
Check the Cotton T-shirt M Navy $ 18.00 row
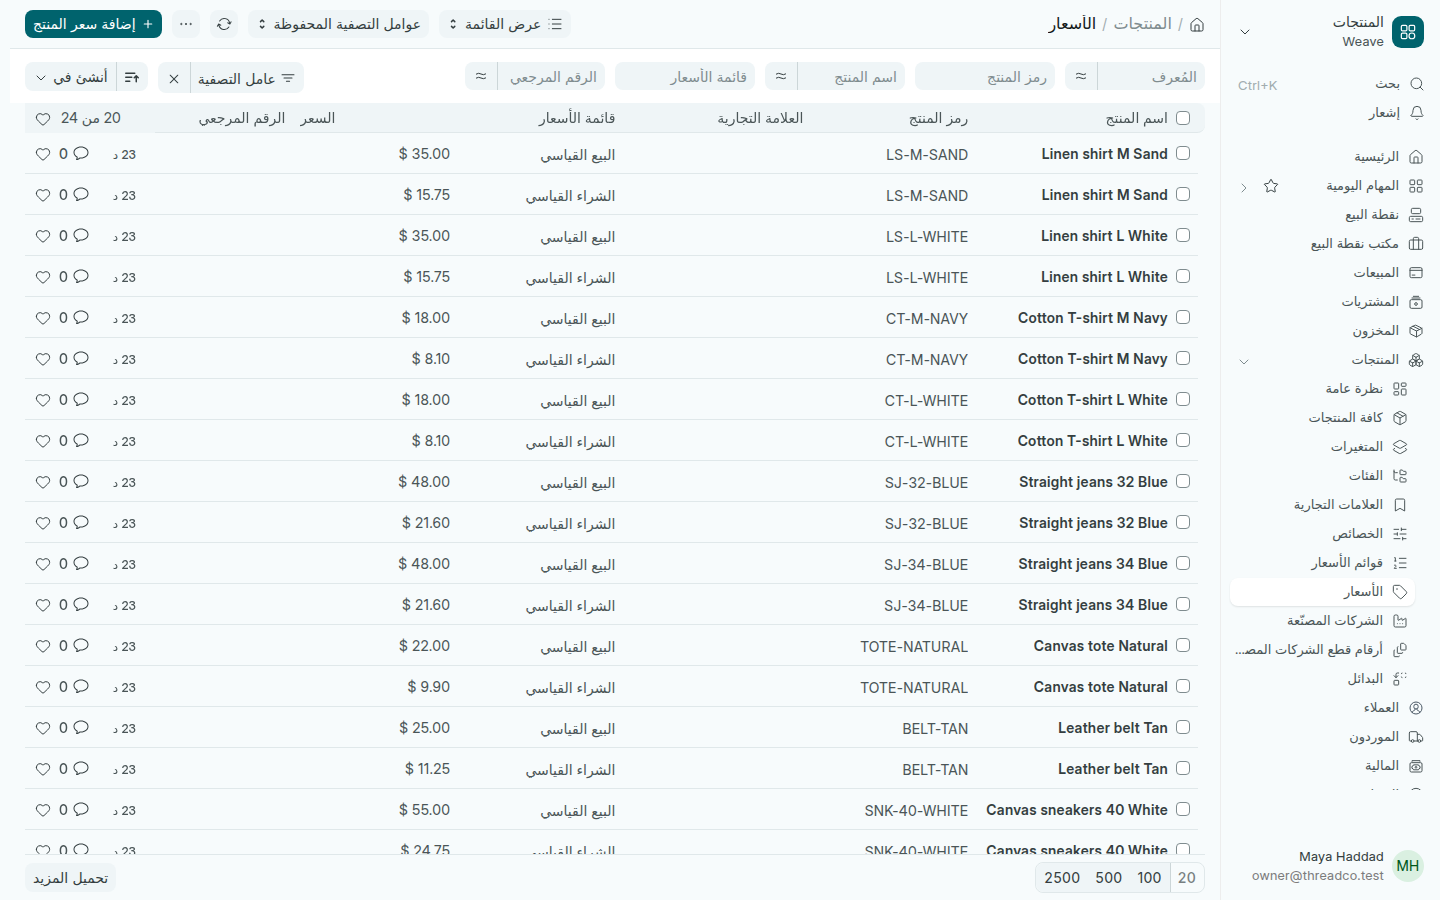pyautogui.click(x=1183, y=317)
